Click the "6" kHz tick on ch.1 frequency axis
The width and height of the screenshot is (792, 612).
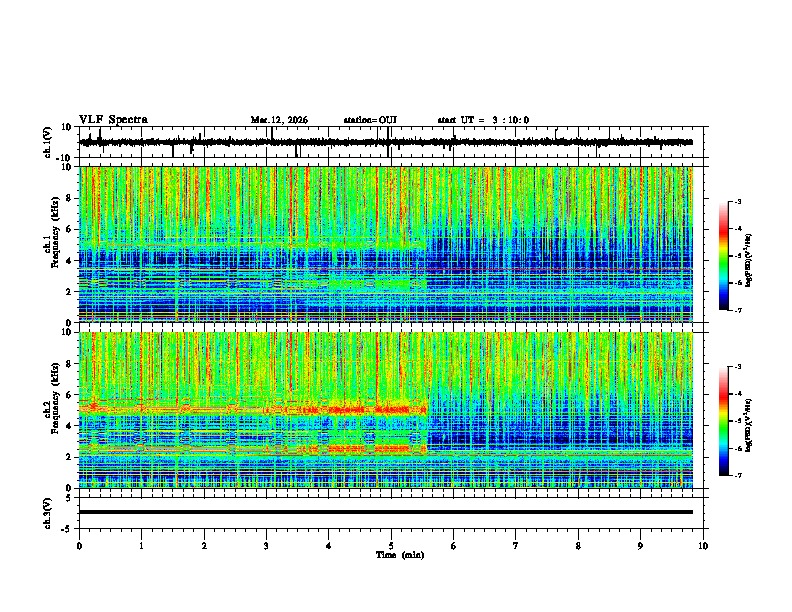click(70, 230)
